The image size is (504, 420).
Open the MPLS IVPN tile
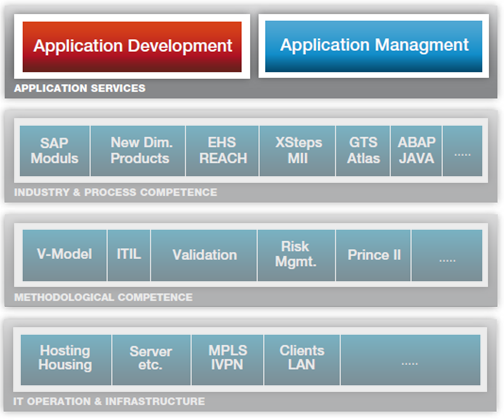[x=228, y=360]
